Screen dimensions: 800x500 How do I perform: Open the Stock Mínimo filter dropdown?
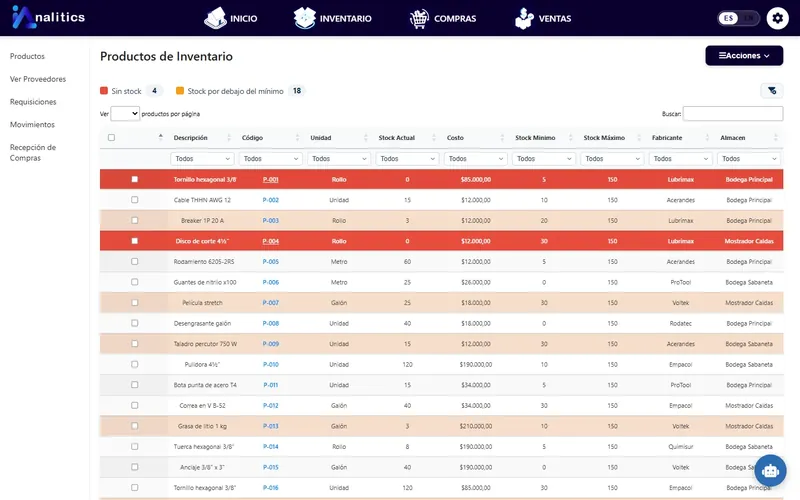[x=544, y=159]
